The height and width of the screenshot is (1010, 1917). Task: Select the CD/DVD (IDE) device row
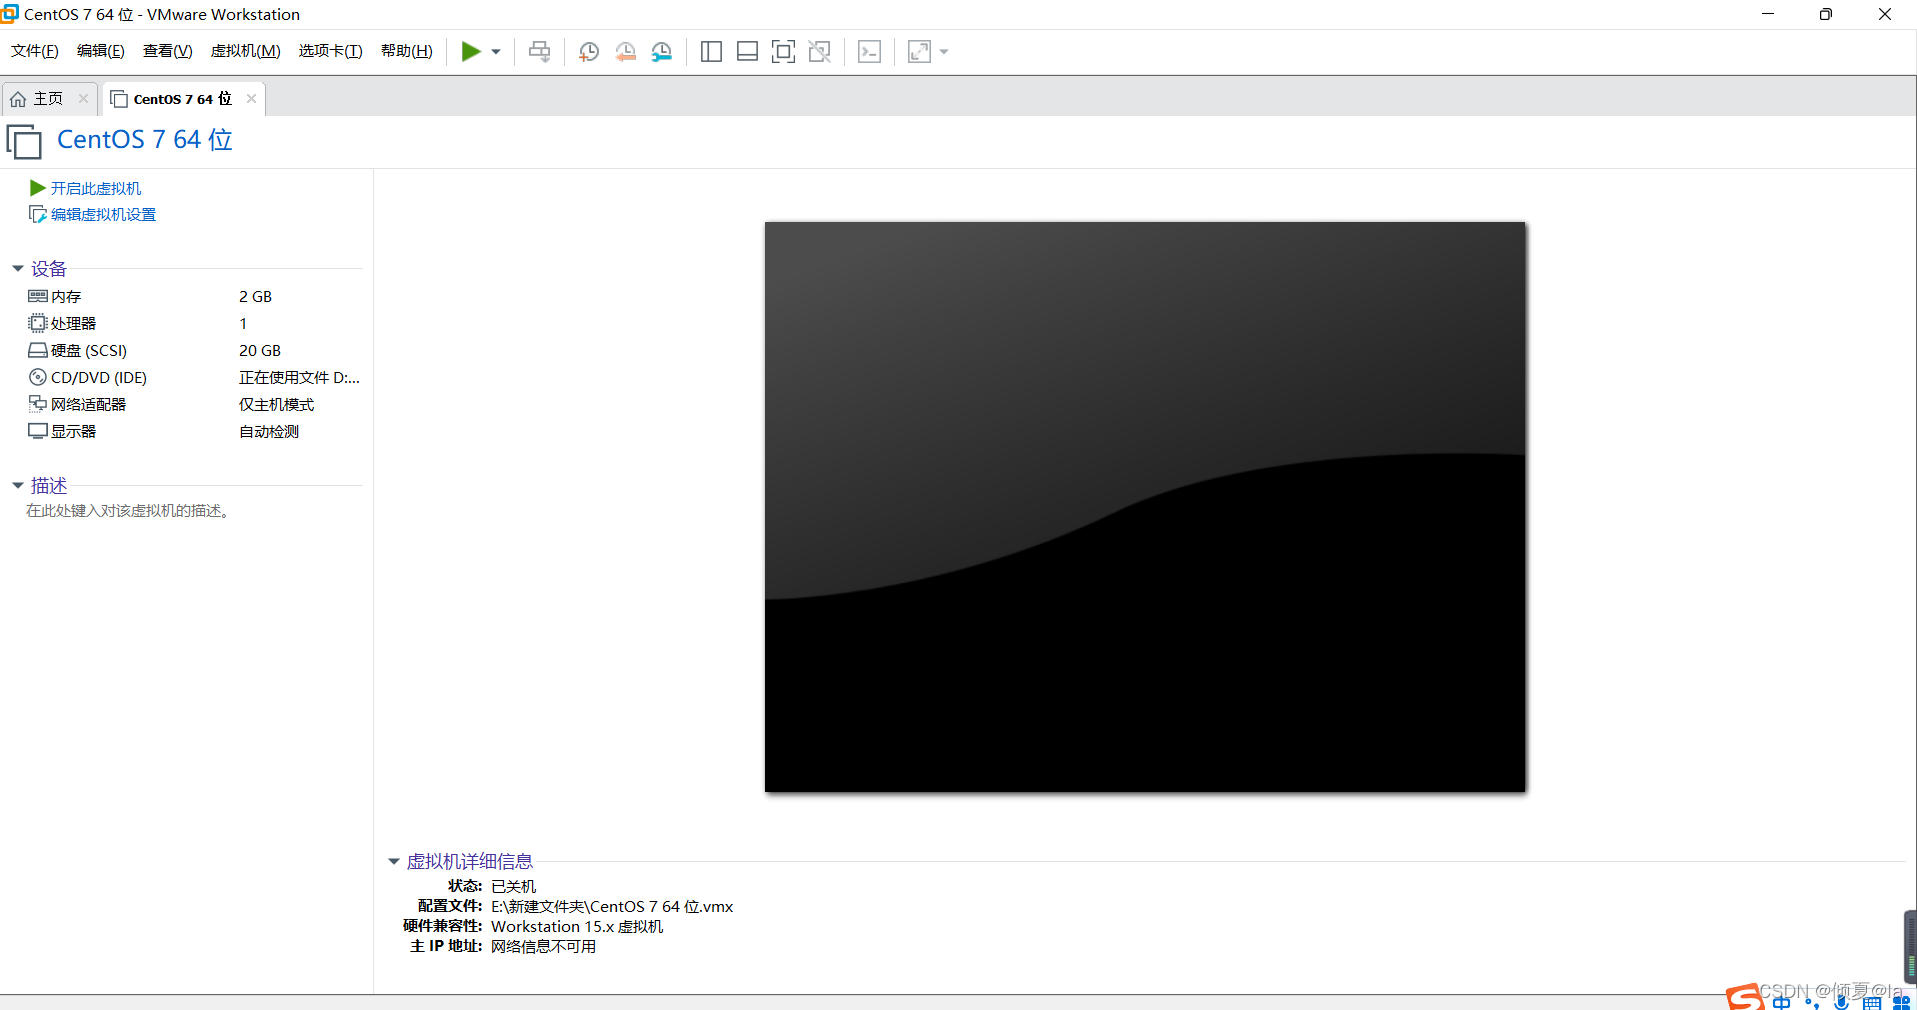pos(194,377)
